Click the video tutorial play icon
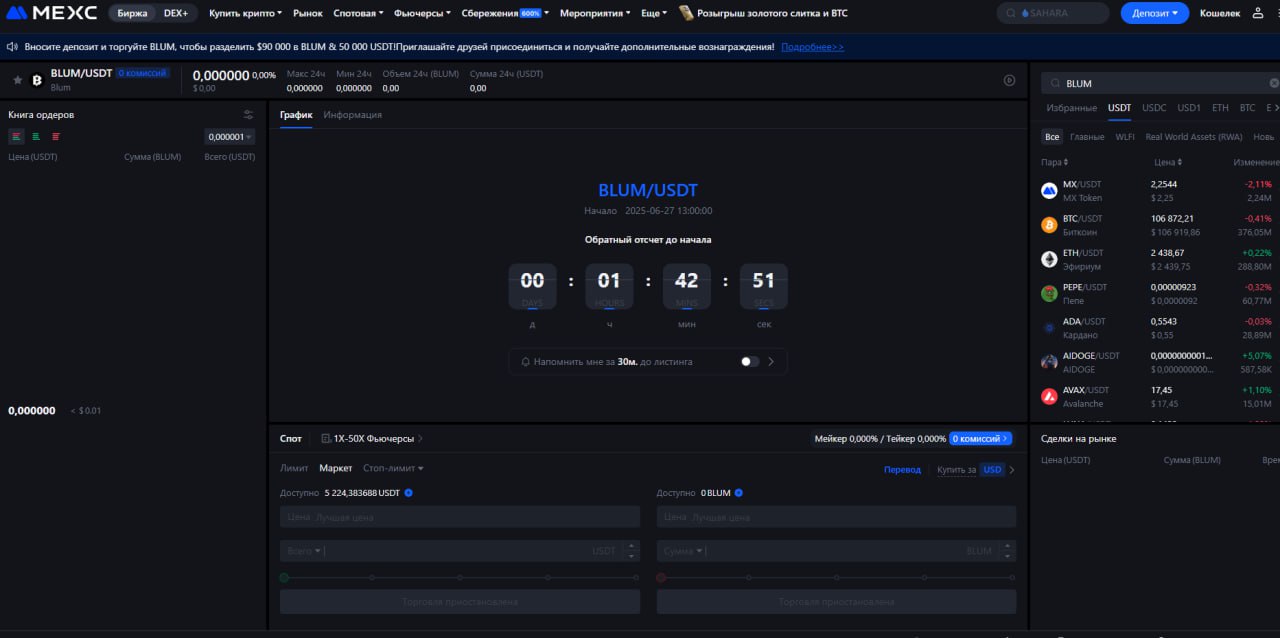 point(1009,80)
